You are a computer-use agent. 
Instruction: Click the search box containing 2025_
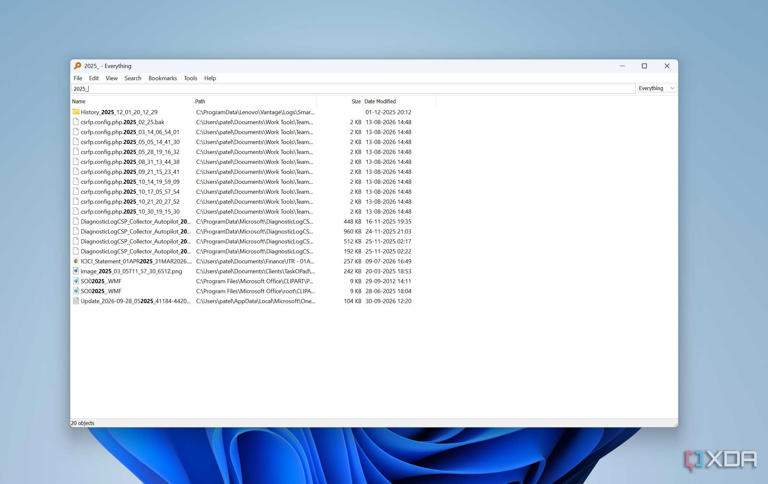tap(353, 89)
